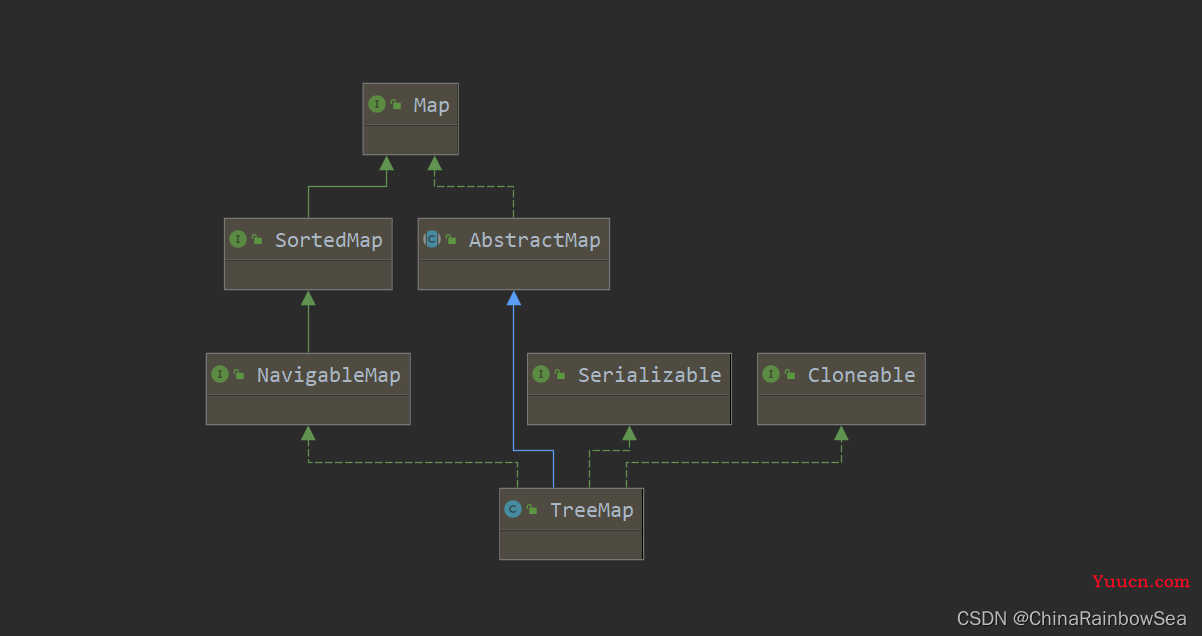Click the visibility lock icon beside Cloneable
Screen dimensions: 1202x636
pos(791,375)
